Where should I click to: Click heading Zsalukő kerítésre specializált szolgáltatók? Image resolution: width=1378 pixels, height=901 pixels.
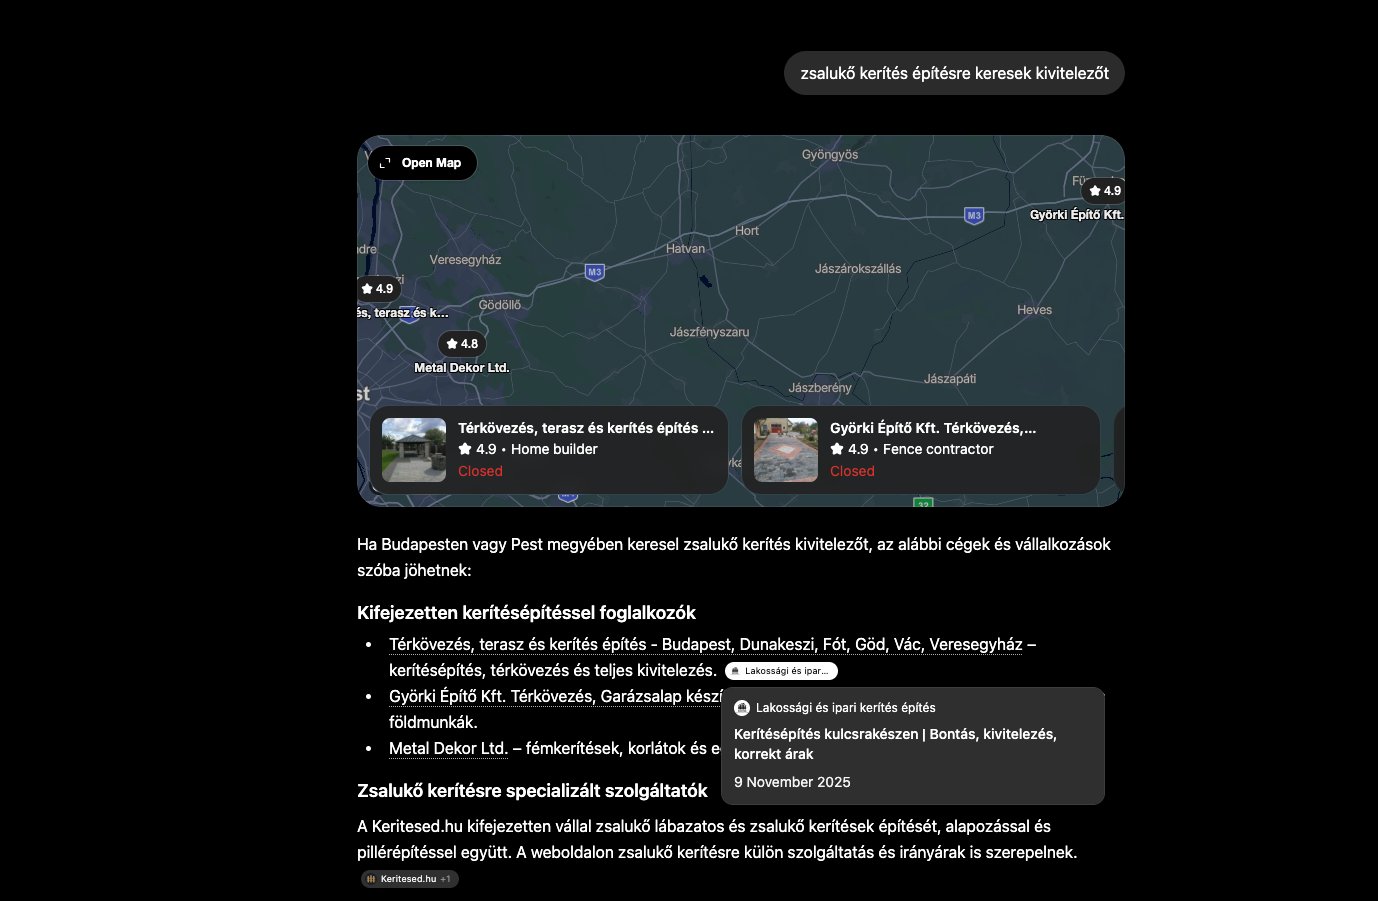point(532,791)
